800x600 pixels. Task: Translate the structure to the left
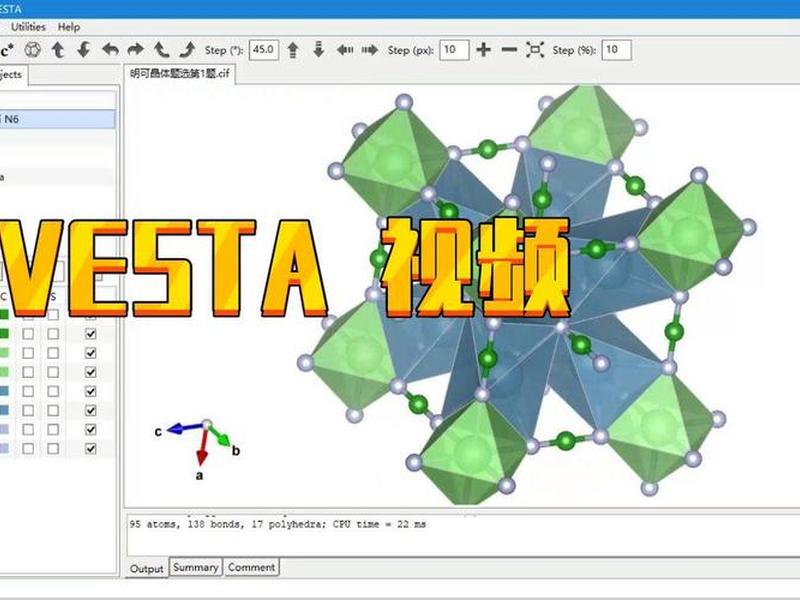click(345, 50)
